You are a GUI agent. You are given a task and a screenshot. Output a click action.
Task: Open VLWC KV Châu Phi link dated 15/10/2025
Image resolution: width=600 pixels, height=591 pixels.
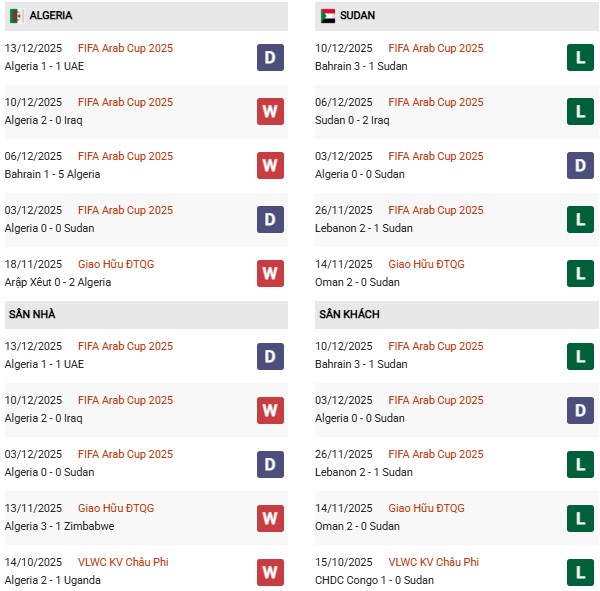pos(434,562)
